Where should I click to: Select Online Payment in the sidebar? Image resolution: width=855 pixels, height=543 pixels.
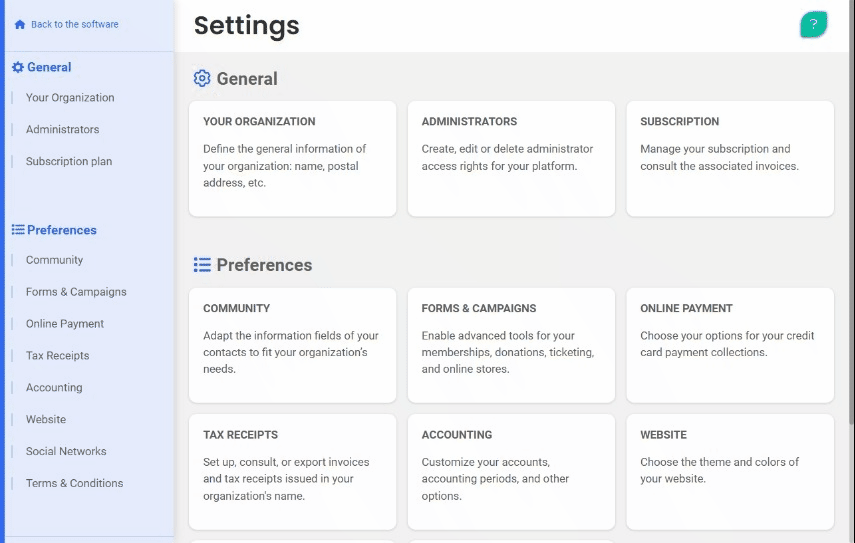pos(65,324)
